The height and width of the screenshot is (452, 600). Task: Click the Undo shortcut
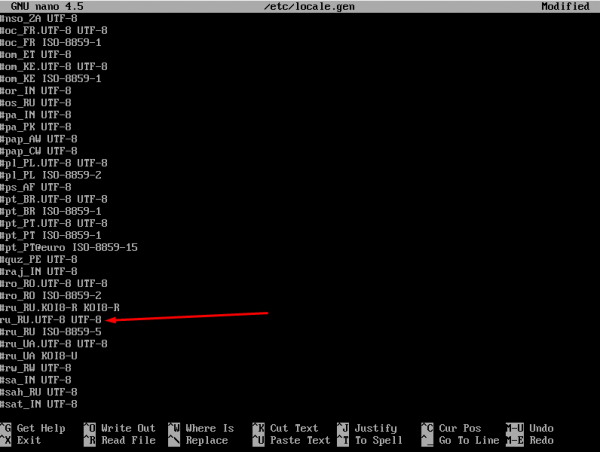(530, 428)
